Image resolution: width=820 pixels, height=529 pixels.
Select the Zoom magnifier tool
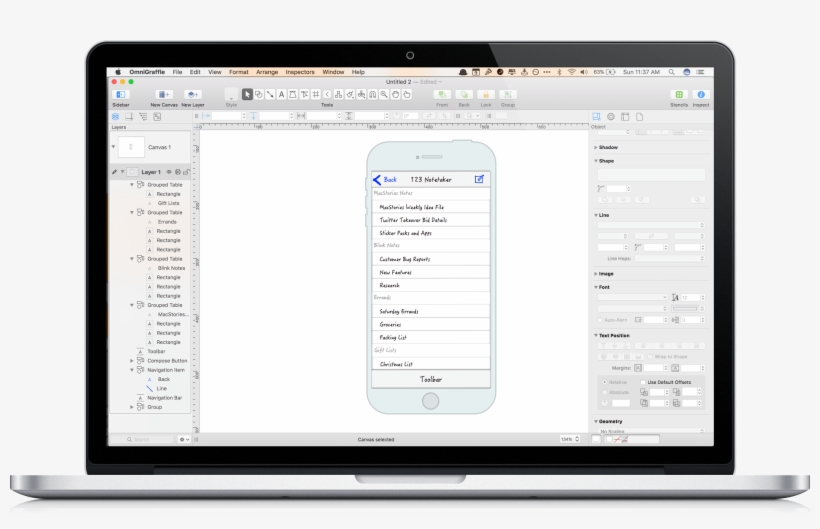[x=384, y=95]
